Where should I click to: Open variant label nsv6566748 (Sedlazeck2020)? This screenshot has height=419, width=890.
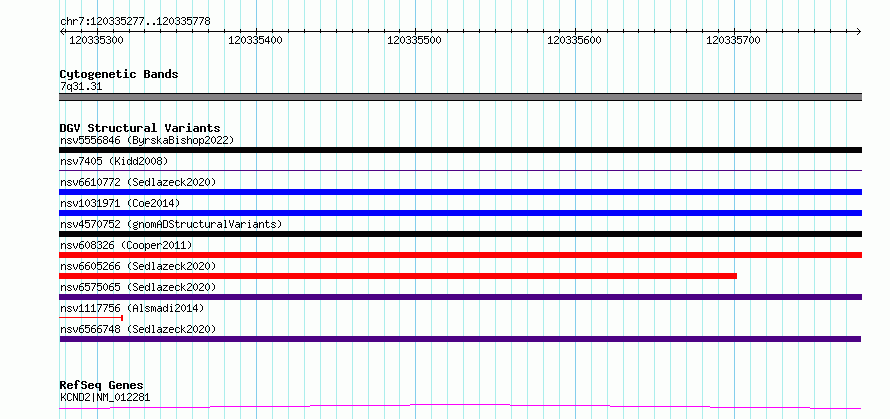(138, 329)
